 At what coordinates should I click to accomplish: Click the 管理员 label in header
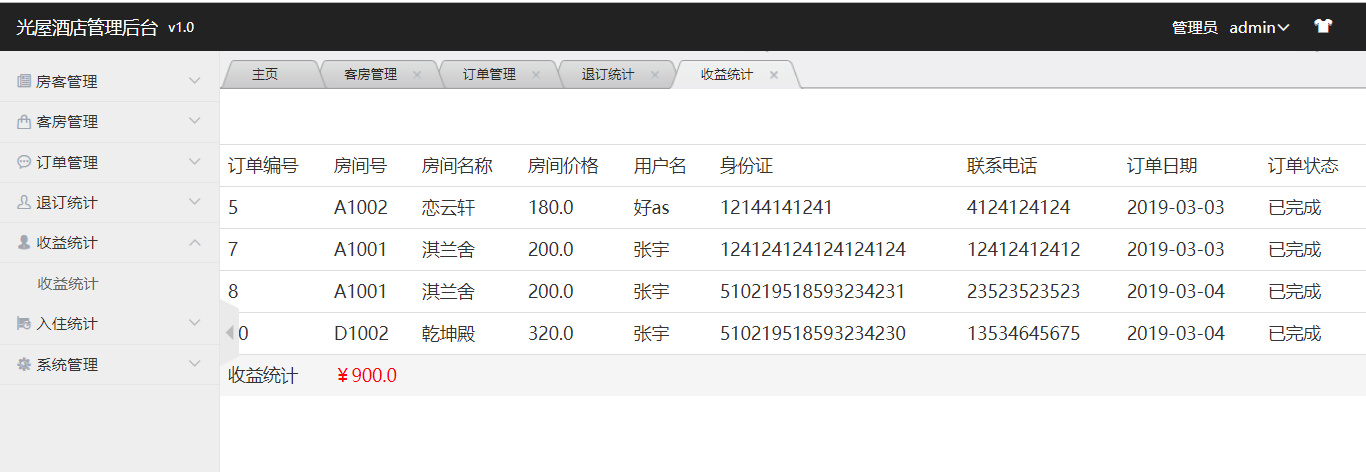(x=1194, y=28)
